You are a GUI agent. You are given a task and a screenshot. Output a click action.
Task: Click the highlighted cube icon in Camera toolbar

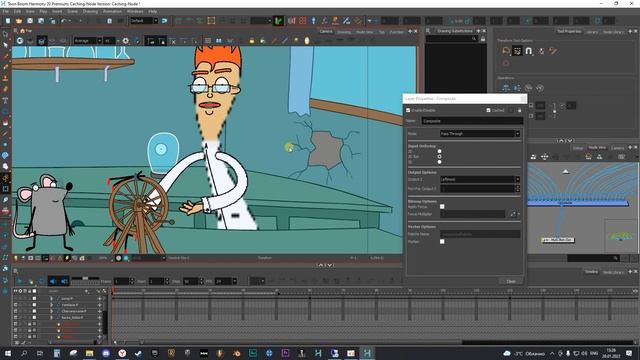coord(42,41)
